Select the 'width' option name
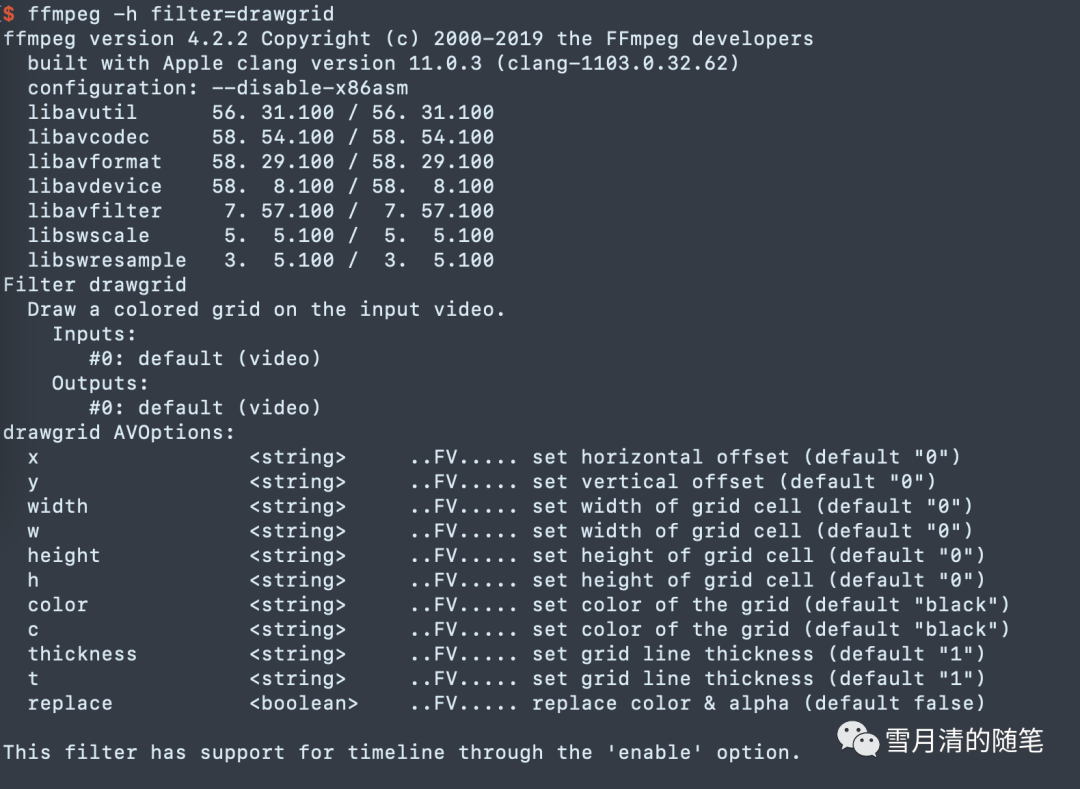The image size is (1080, 789). 58,506
